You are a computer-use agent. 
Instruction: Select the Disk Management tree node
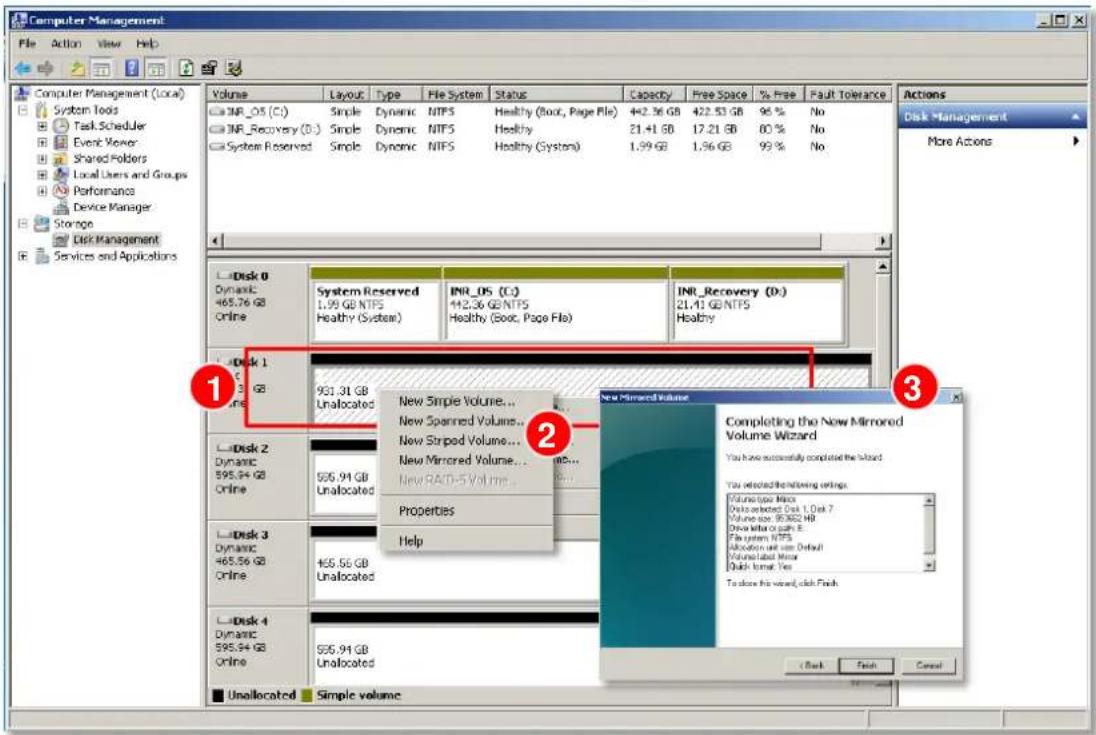(116, 240)
